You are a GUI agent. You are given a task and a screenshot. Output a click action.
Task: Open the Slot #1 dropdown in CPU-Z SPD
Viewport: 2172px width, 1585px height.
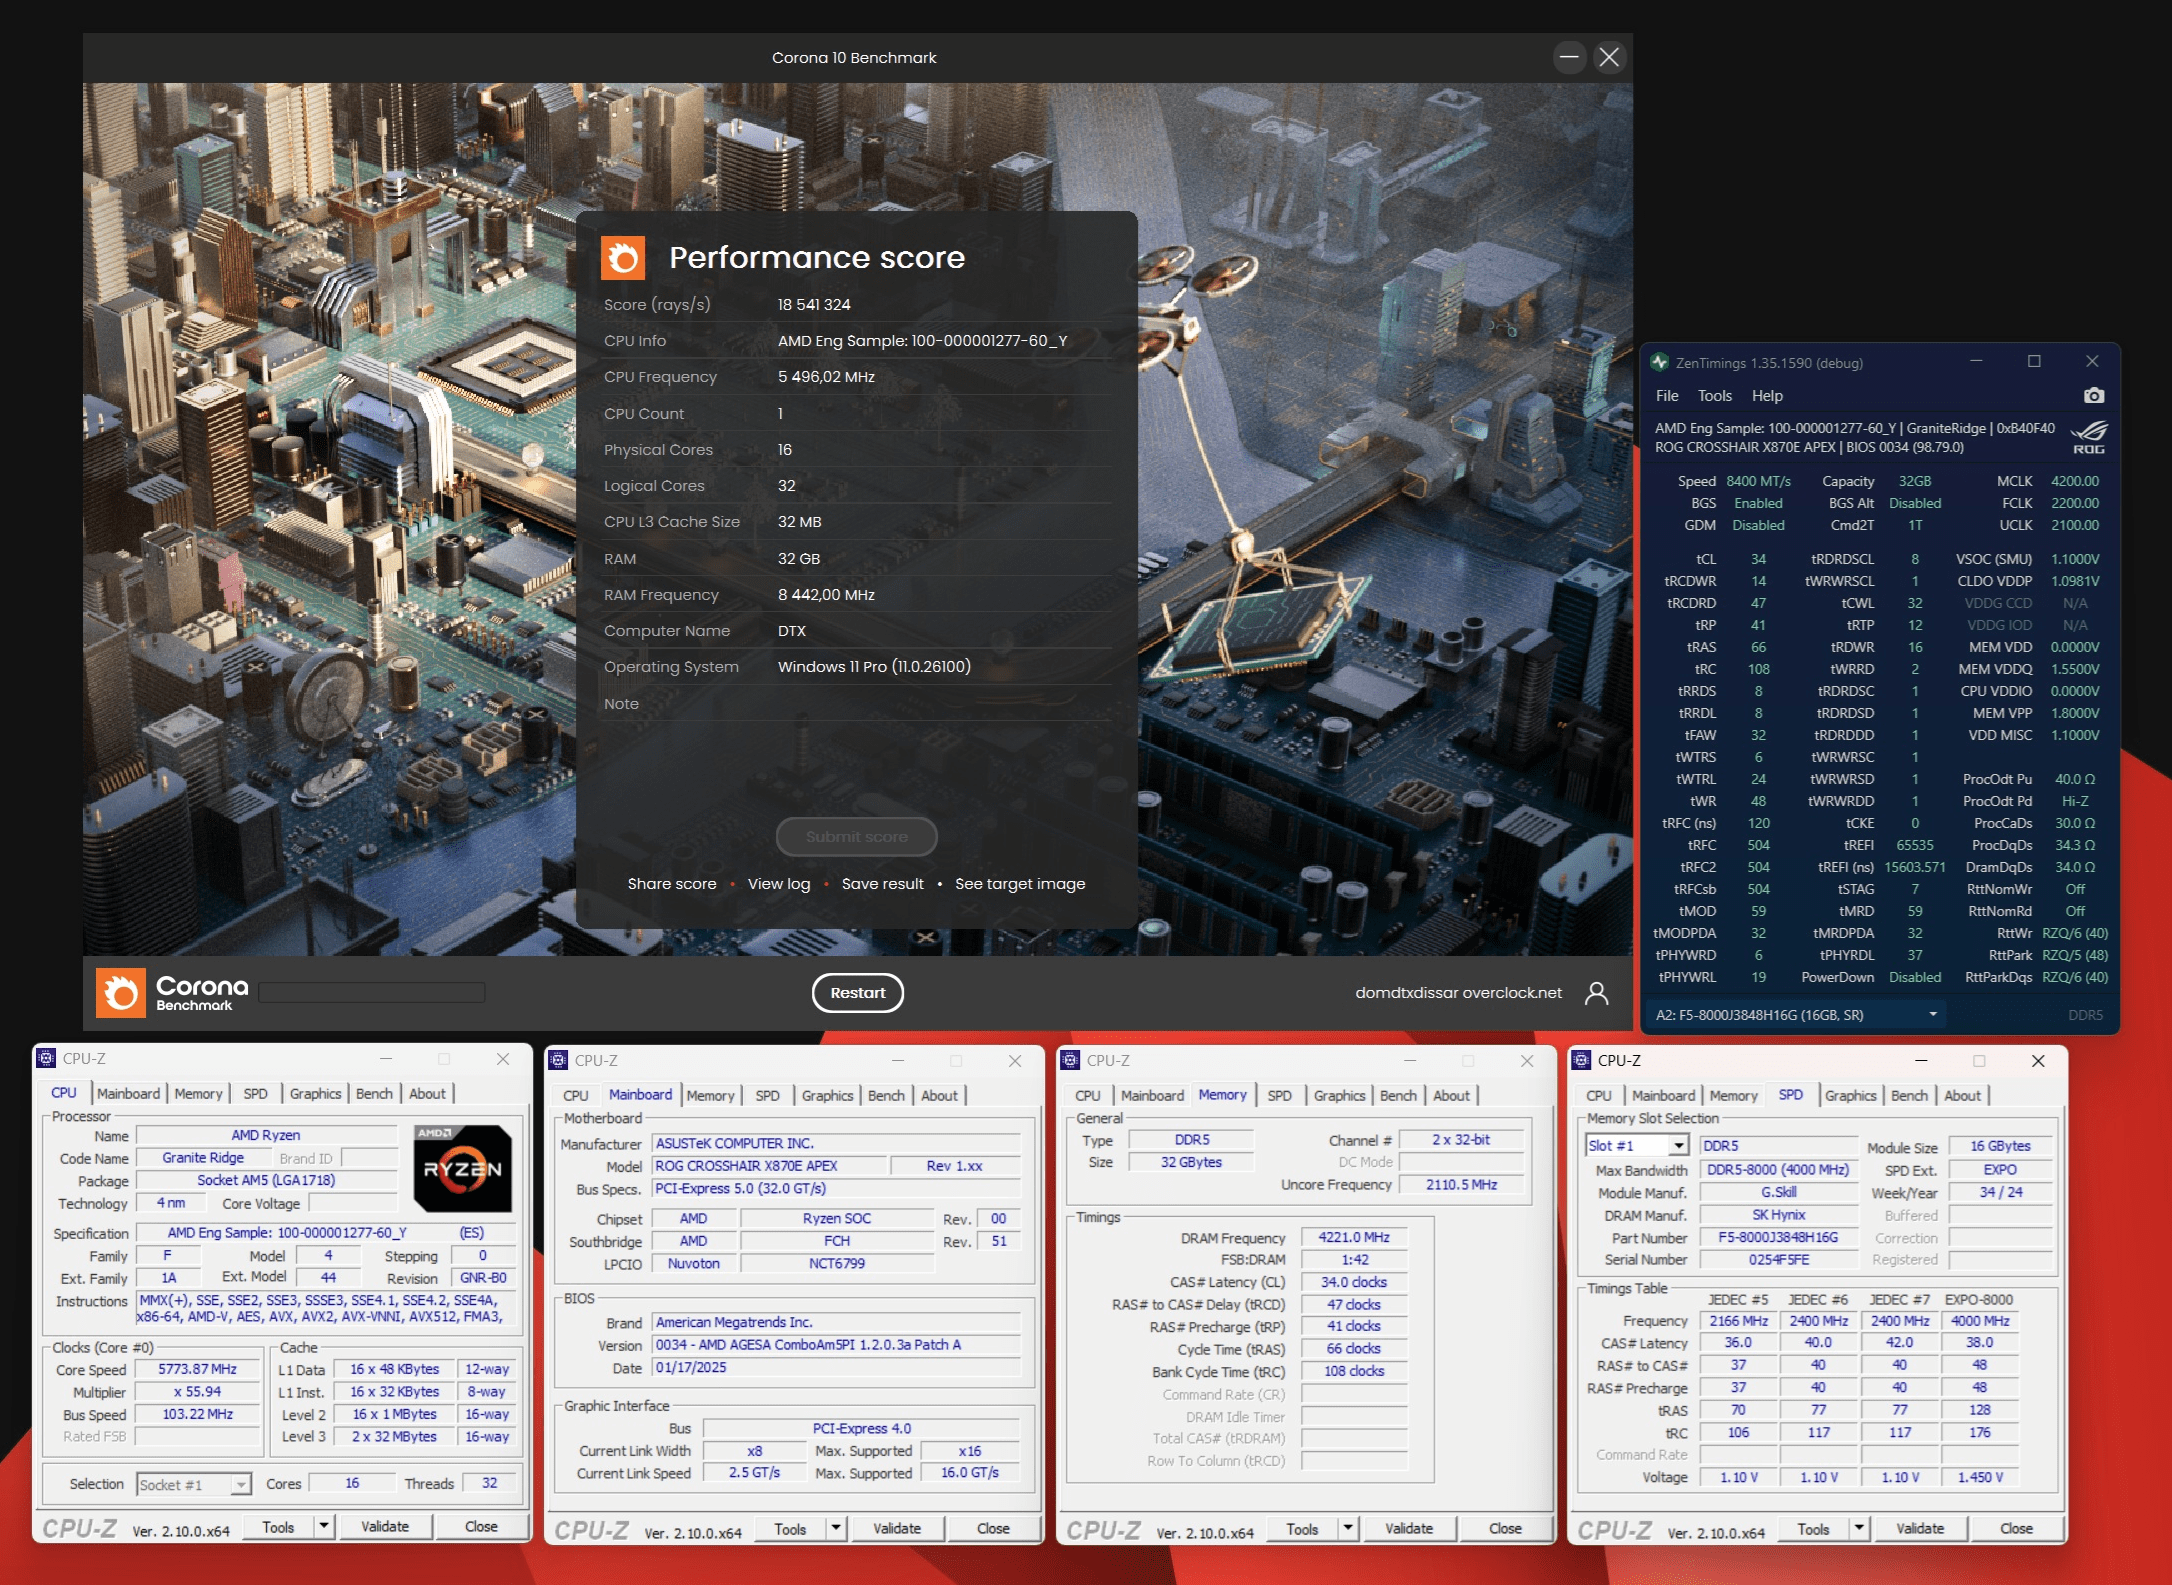tap(1679, 1146)
